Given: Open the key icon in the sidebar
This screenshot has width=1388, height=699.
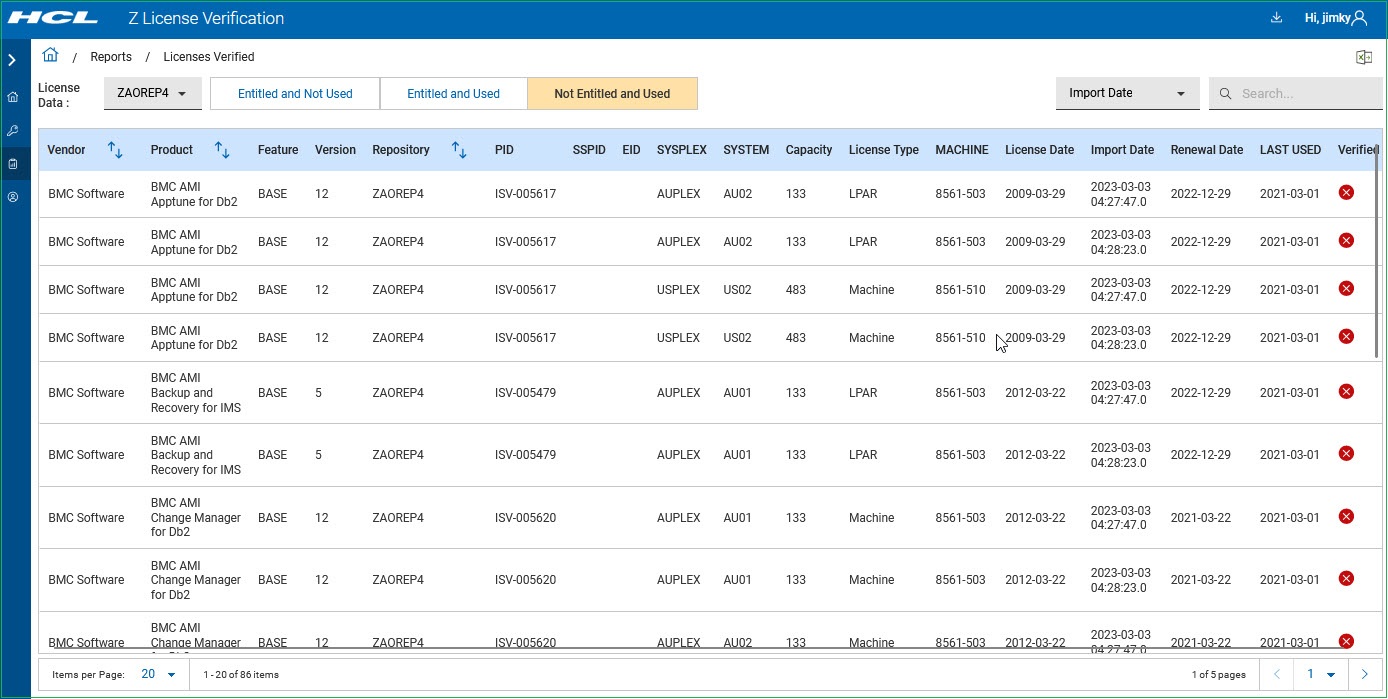Looking at the screenshot, I should 13,130.
